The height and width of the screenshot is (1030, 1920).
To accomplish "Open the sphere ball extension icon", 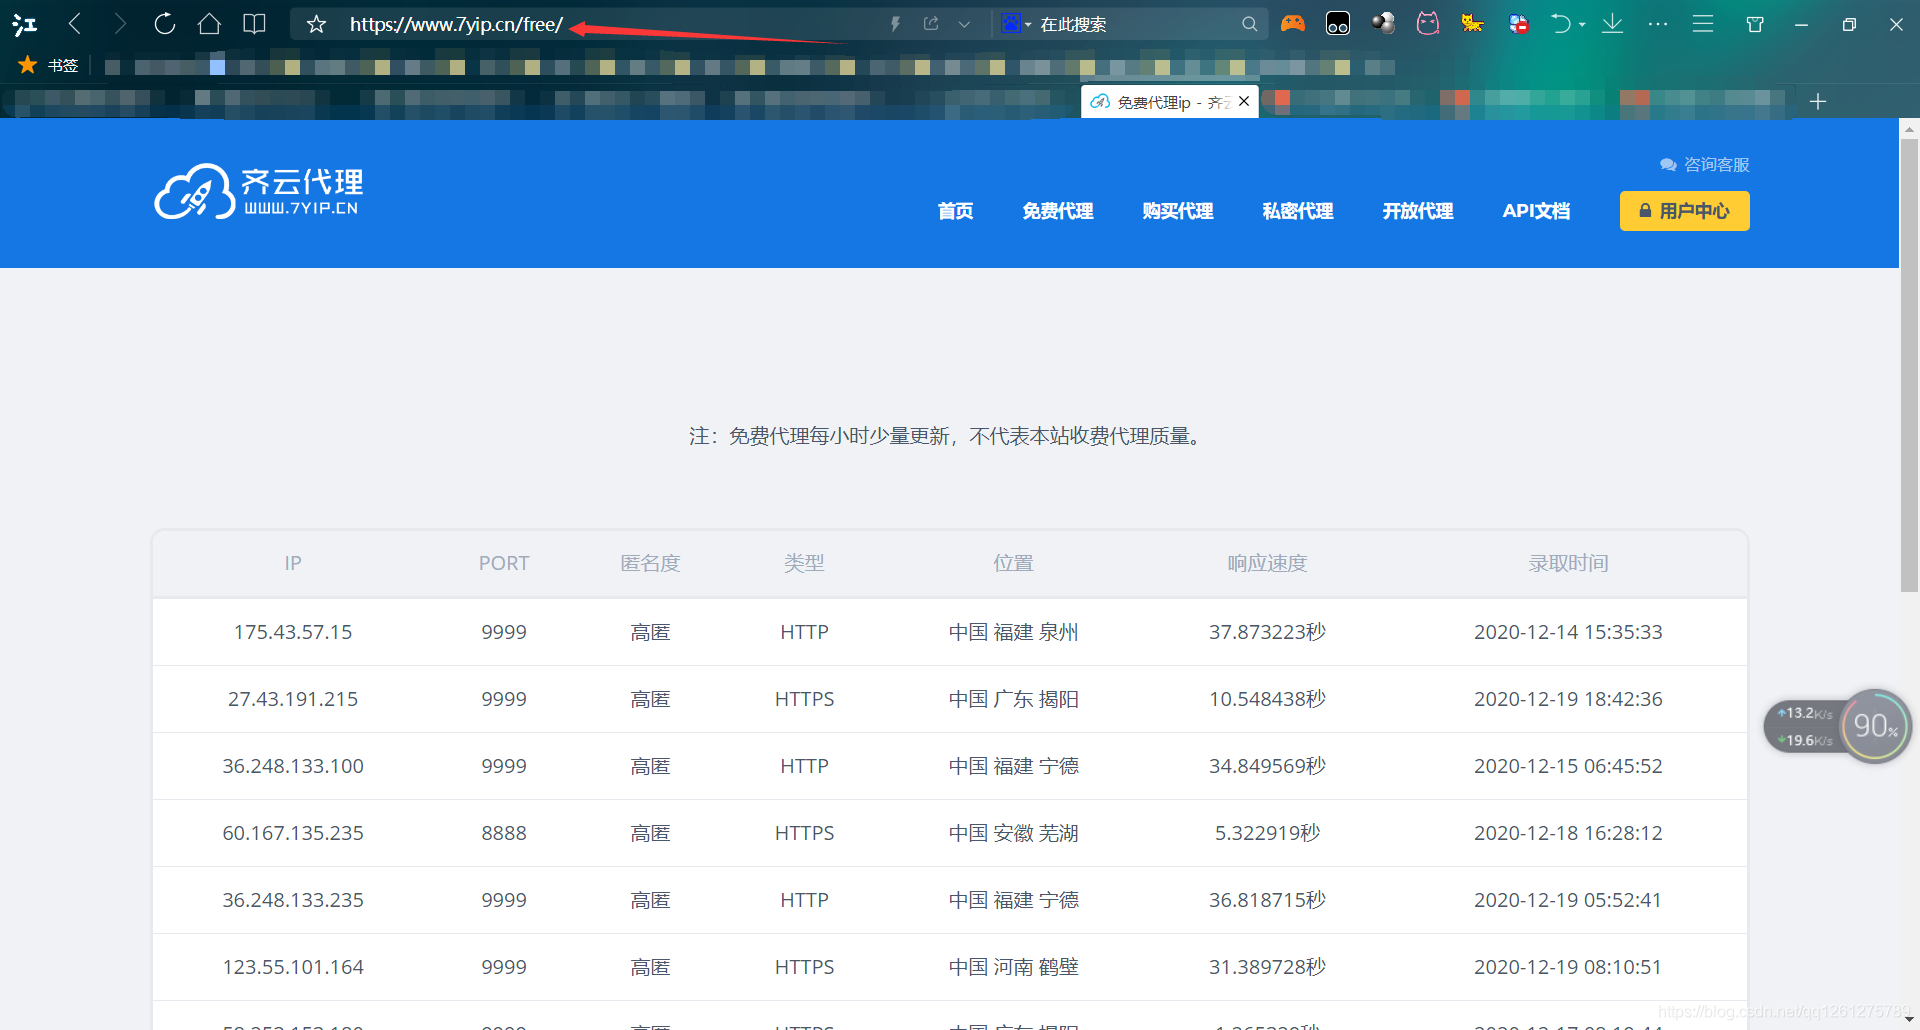I will tap(1383, 23).
